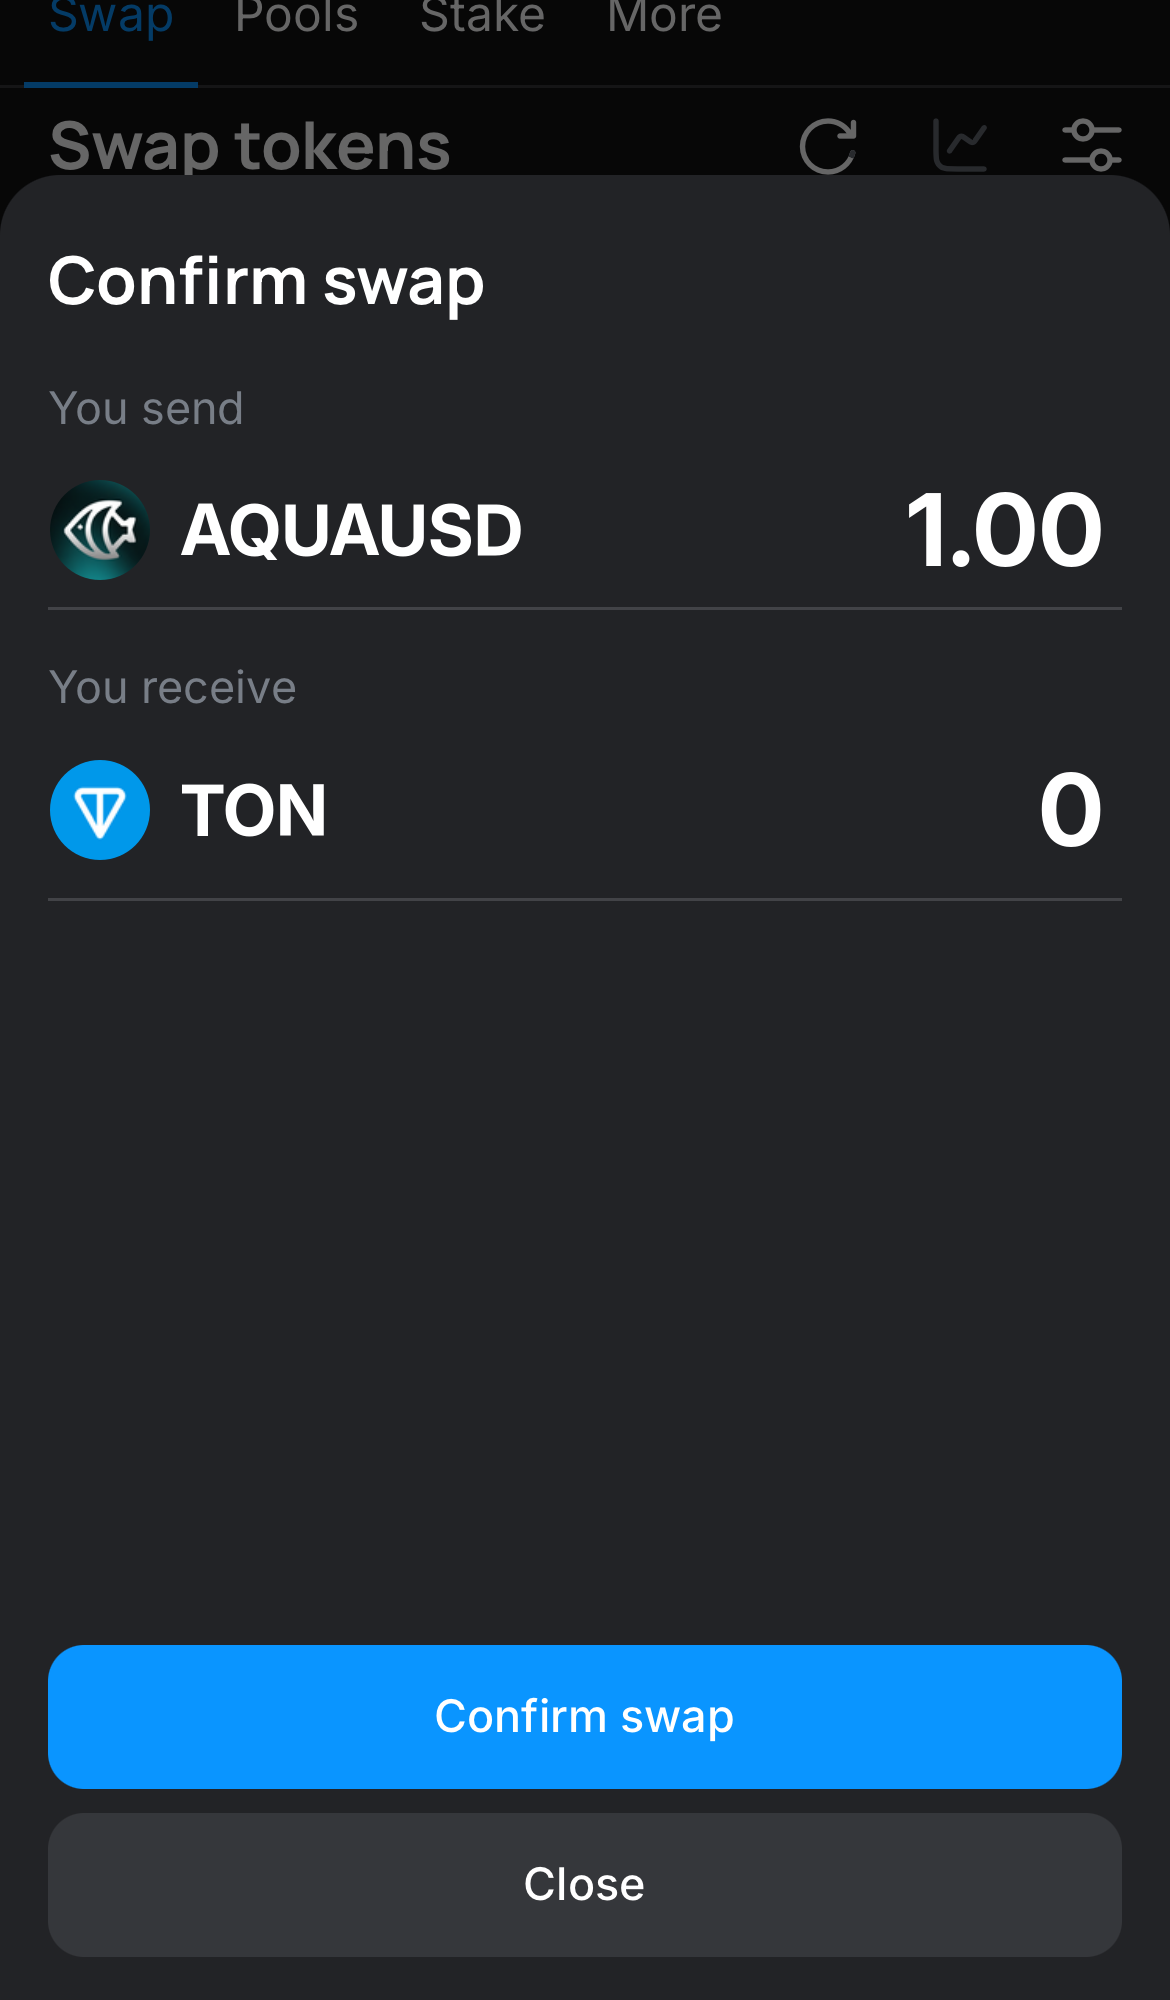Open the Pools tab
This screenshot has height=2000, width=1170.
(296, 18)
